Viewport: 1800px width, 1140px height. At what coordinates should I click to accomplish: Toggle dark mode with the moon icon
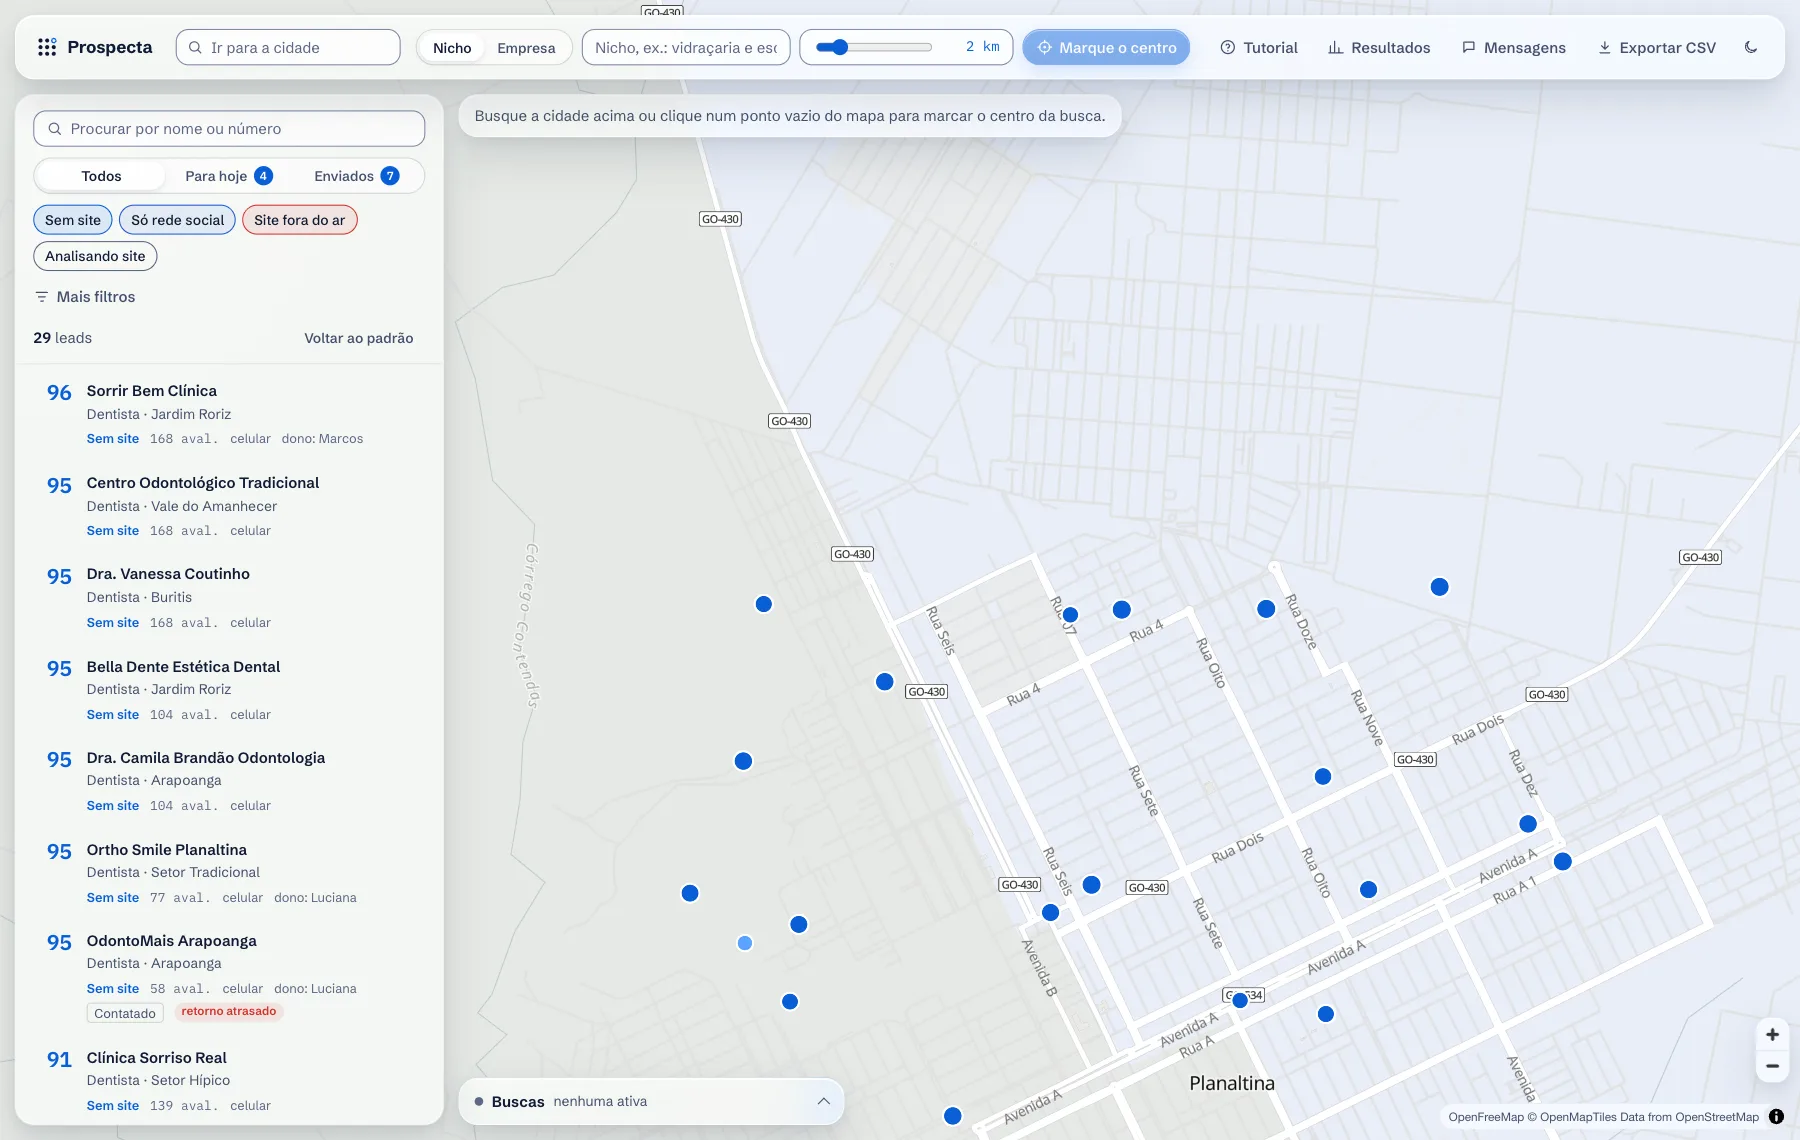(x=1751, y=47)
